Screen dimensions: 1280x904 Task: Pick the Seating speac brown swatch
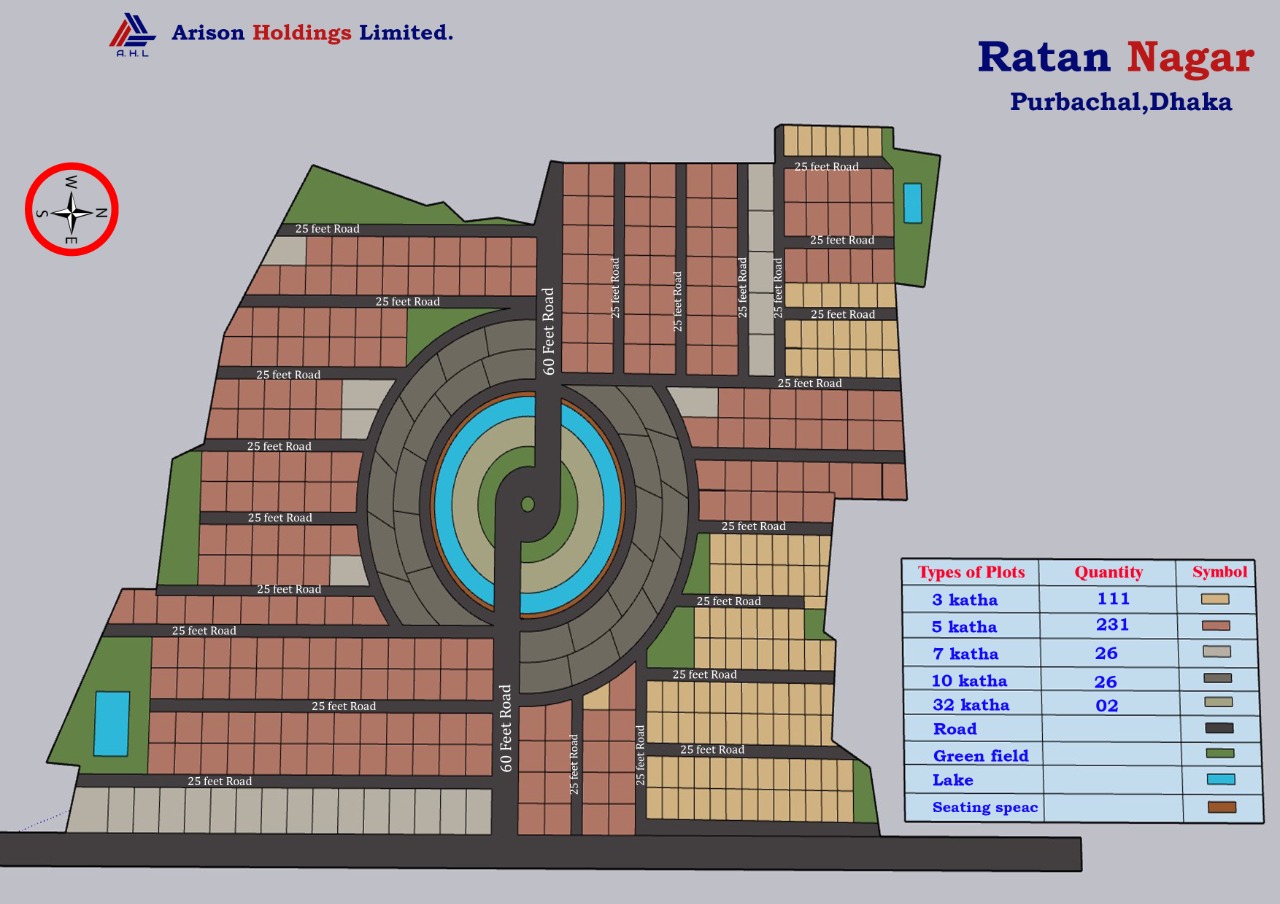pos(1222,807)
